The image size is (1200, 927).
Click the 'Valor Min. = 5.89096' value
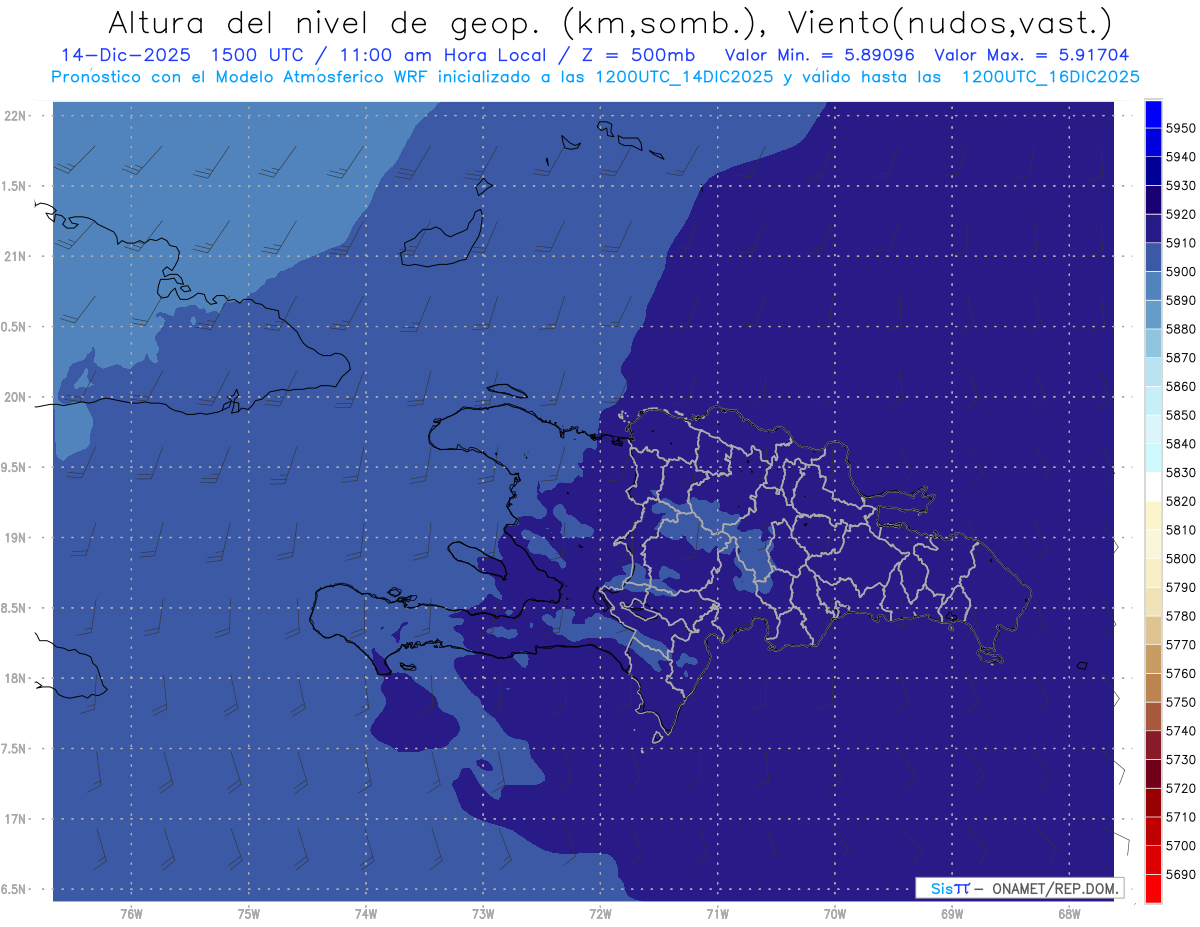click(x=820, y=55)
